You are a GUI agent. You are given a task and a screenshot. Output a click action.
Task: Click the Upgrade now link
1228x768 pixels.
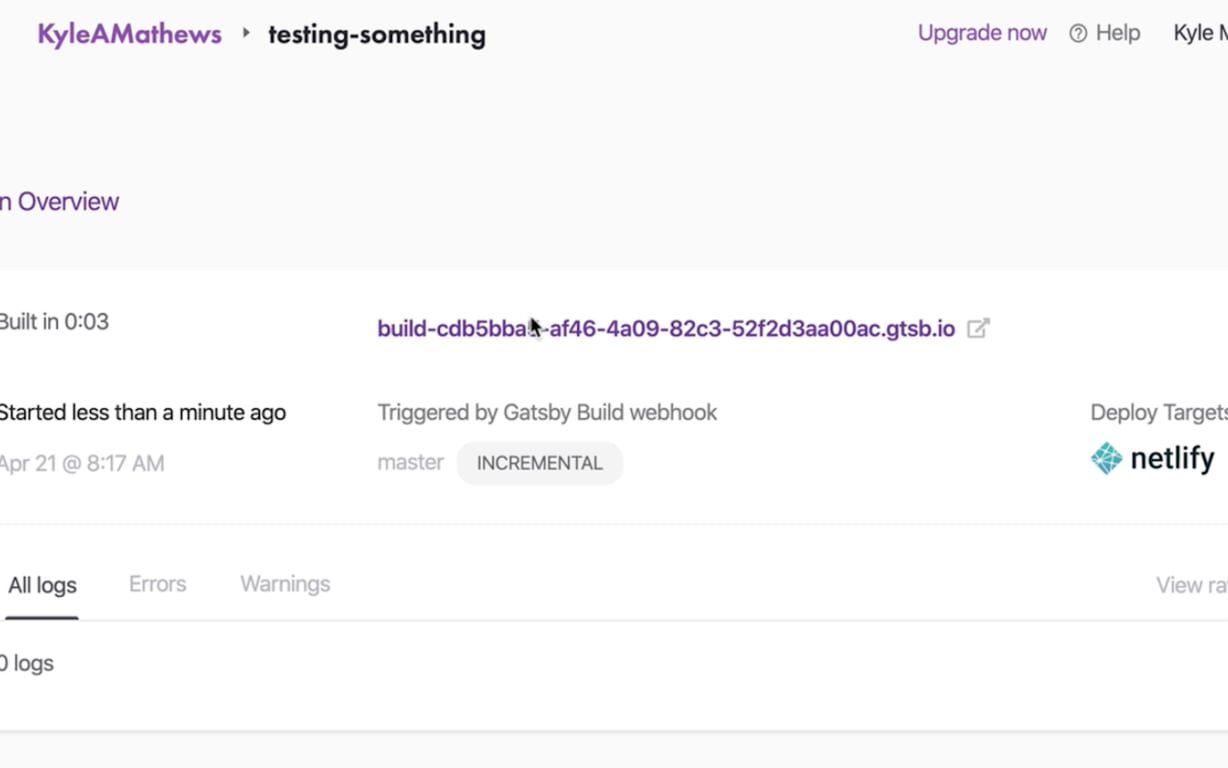[x=982, y=33]
